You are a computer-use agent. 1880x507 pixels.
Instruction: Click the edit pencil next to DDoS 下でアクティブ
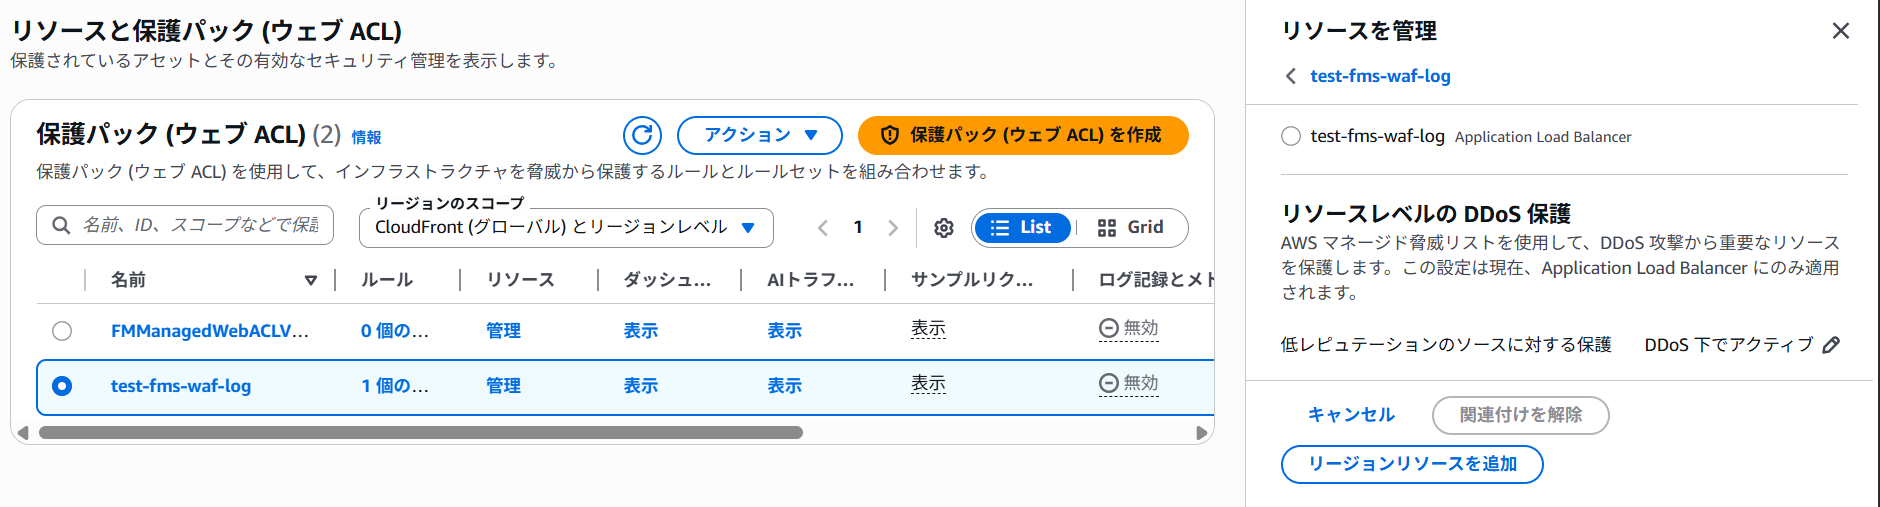click(x=1831, y=345)
